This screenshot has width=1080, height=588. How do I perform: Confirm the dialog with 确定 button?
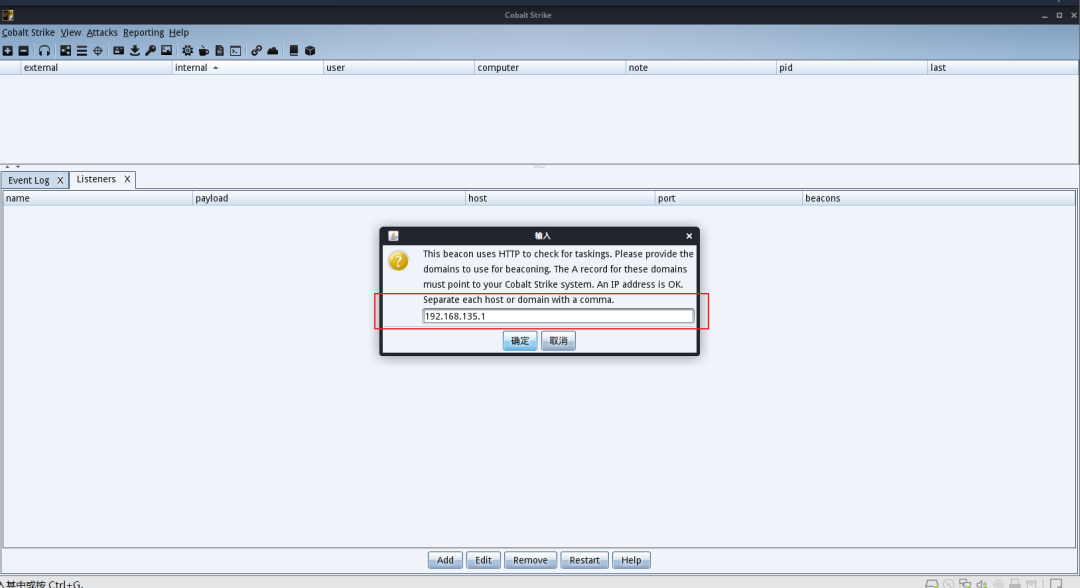tap(520, 341)
